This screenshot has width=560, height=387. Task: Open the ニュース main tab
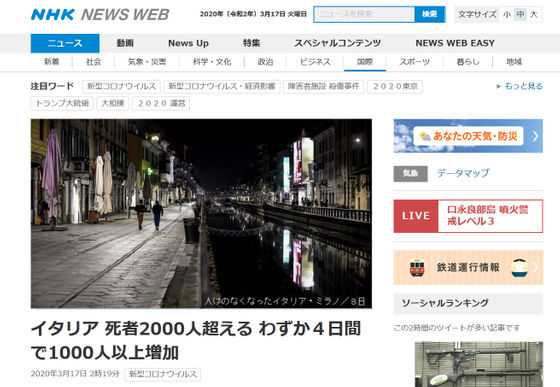click(x=65, y=43)
